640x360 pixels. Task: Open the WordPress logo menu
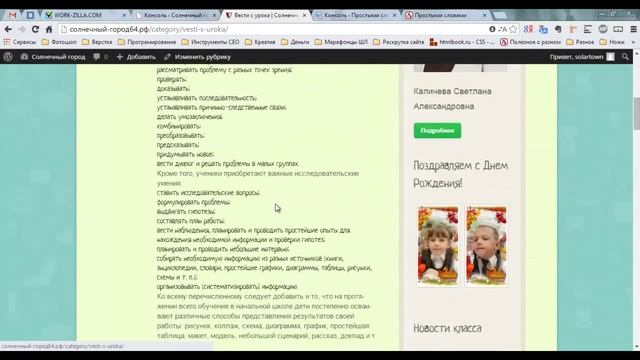(x=8, y=57)
